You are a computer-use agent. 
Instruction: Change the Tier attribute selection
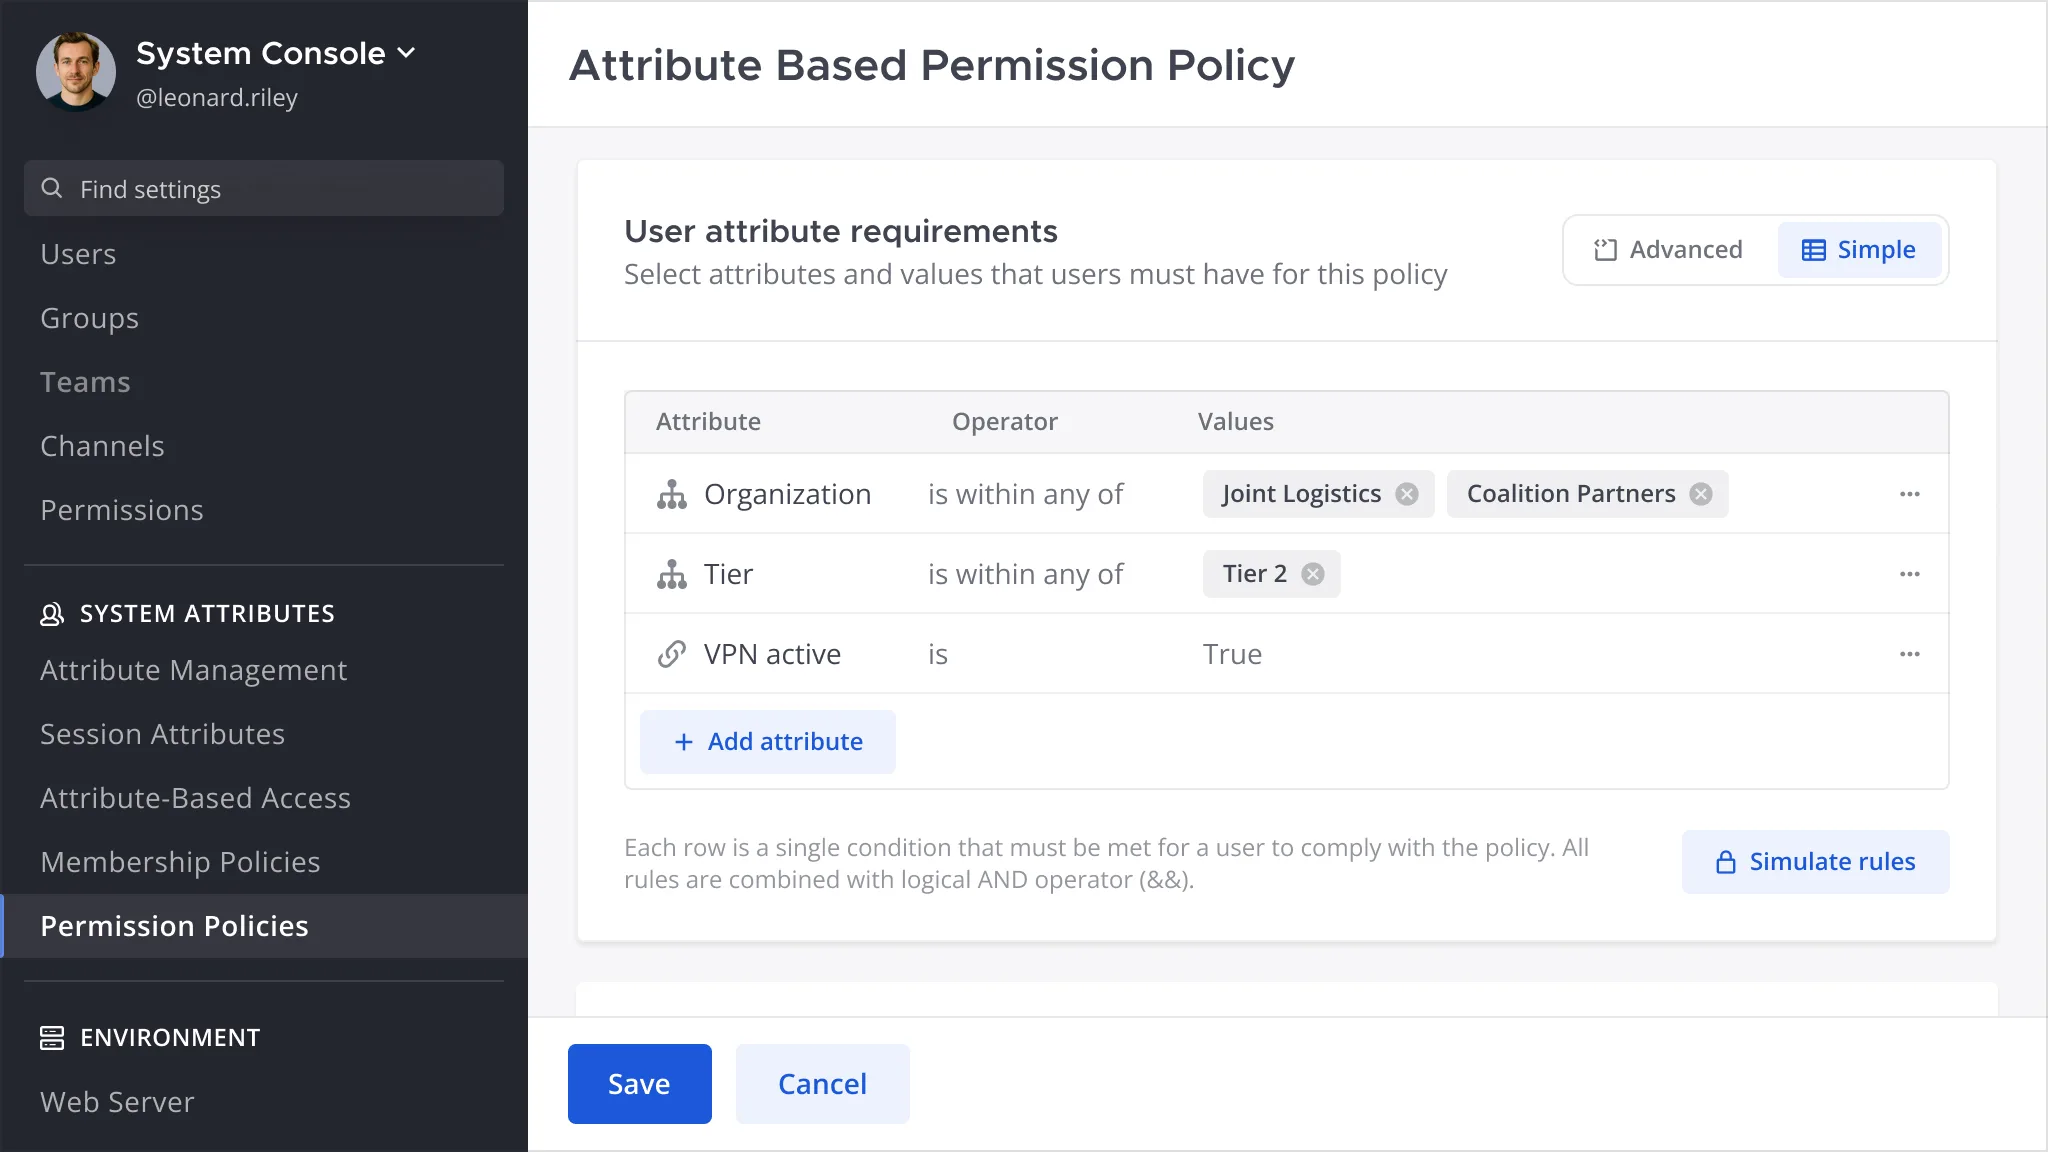[728, 574]
